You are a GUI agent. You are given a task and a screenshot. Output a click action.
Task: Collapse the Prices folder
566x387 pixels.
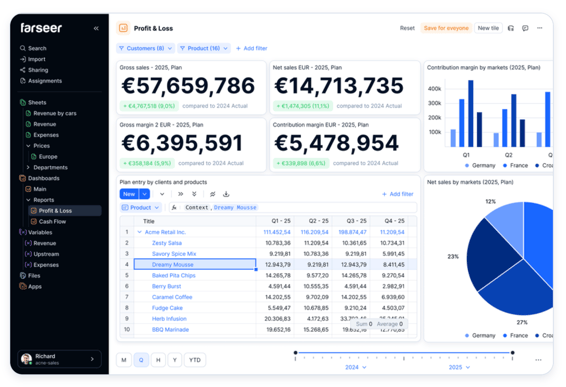pos(28,145)
